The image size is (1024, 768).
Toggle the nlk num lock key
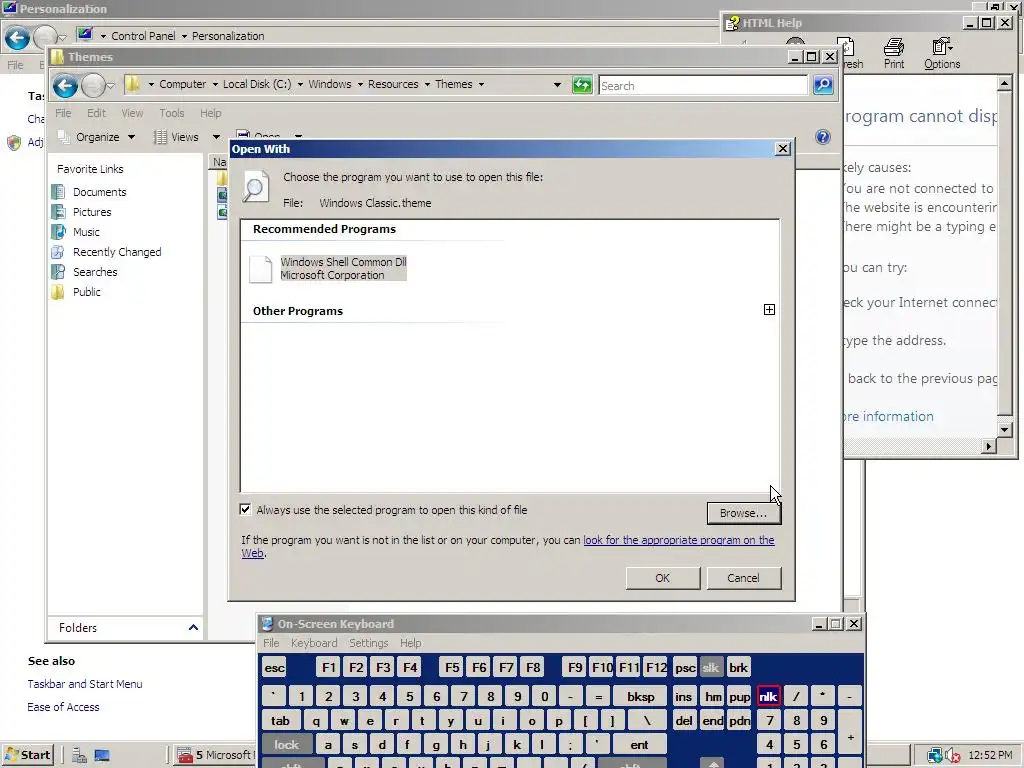[768, 697]
